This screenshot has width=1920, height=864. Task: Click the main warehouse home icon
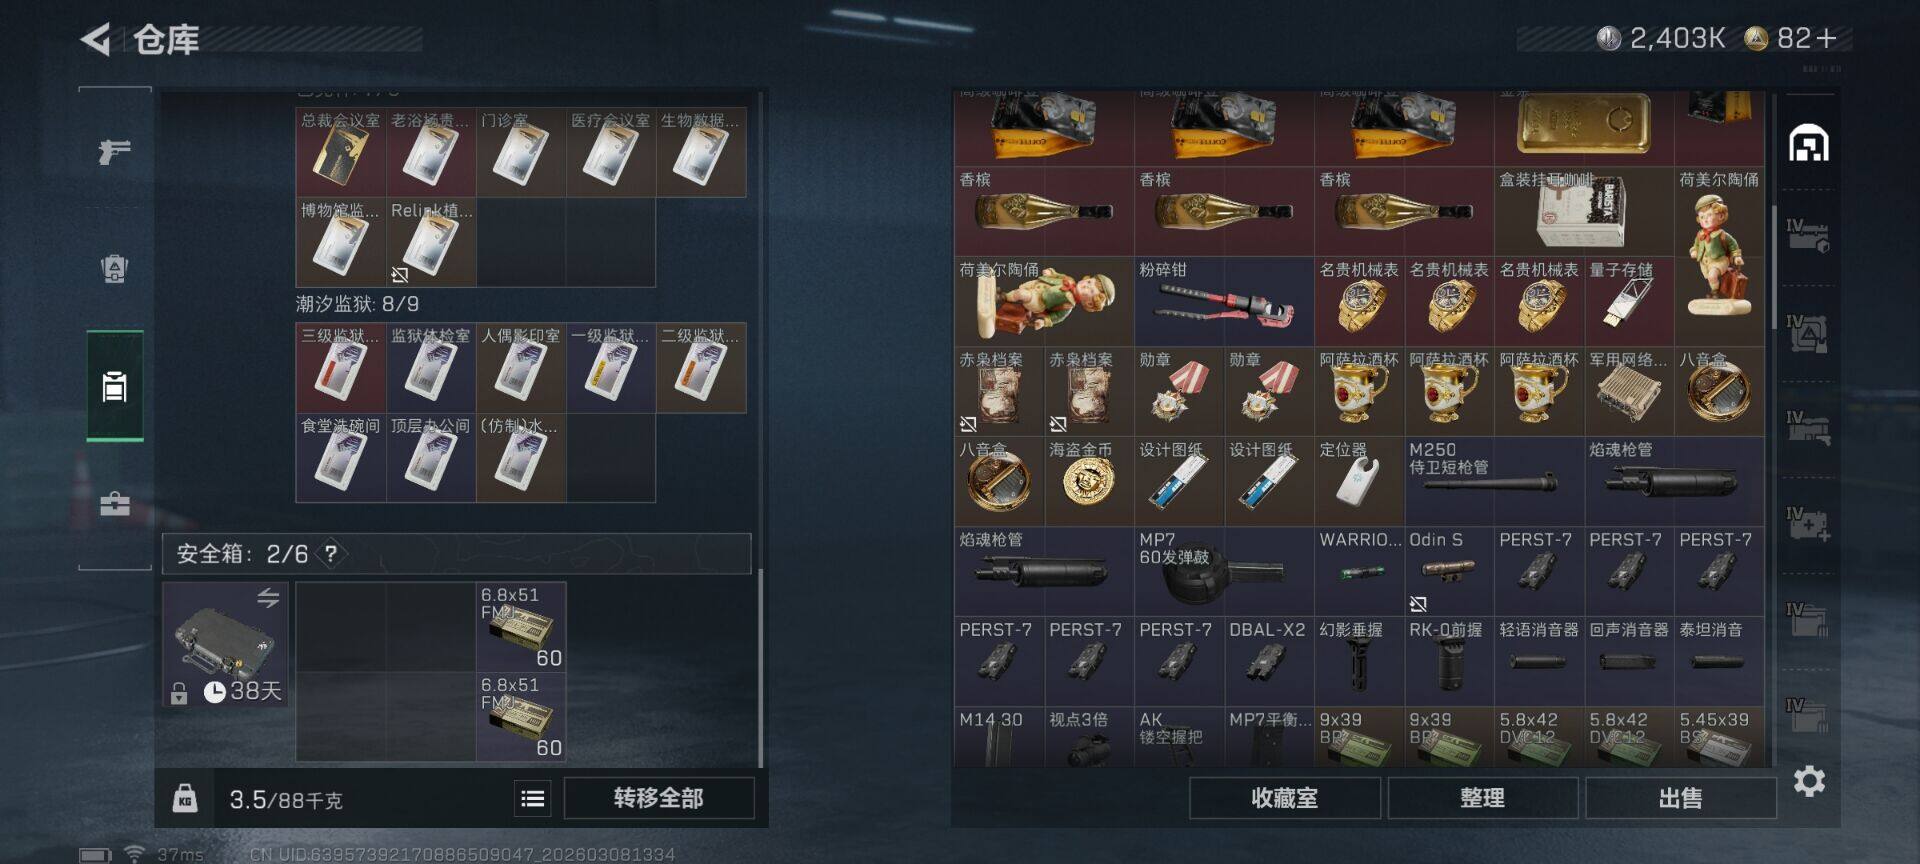1809,144
